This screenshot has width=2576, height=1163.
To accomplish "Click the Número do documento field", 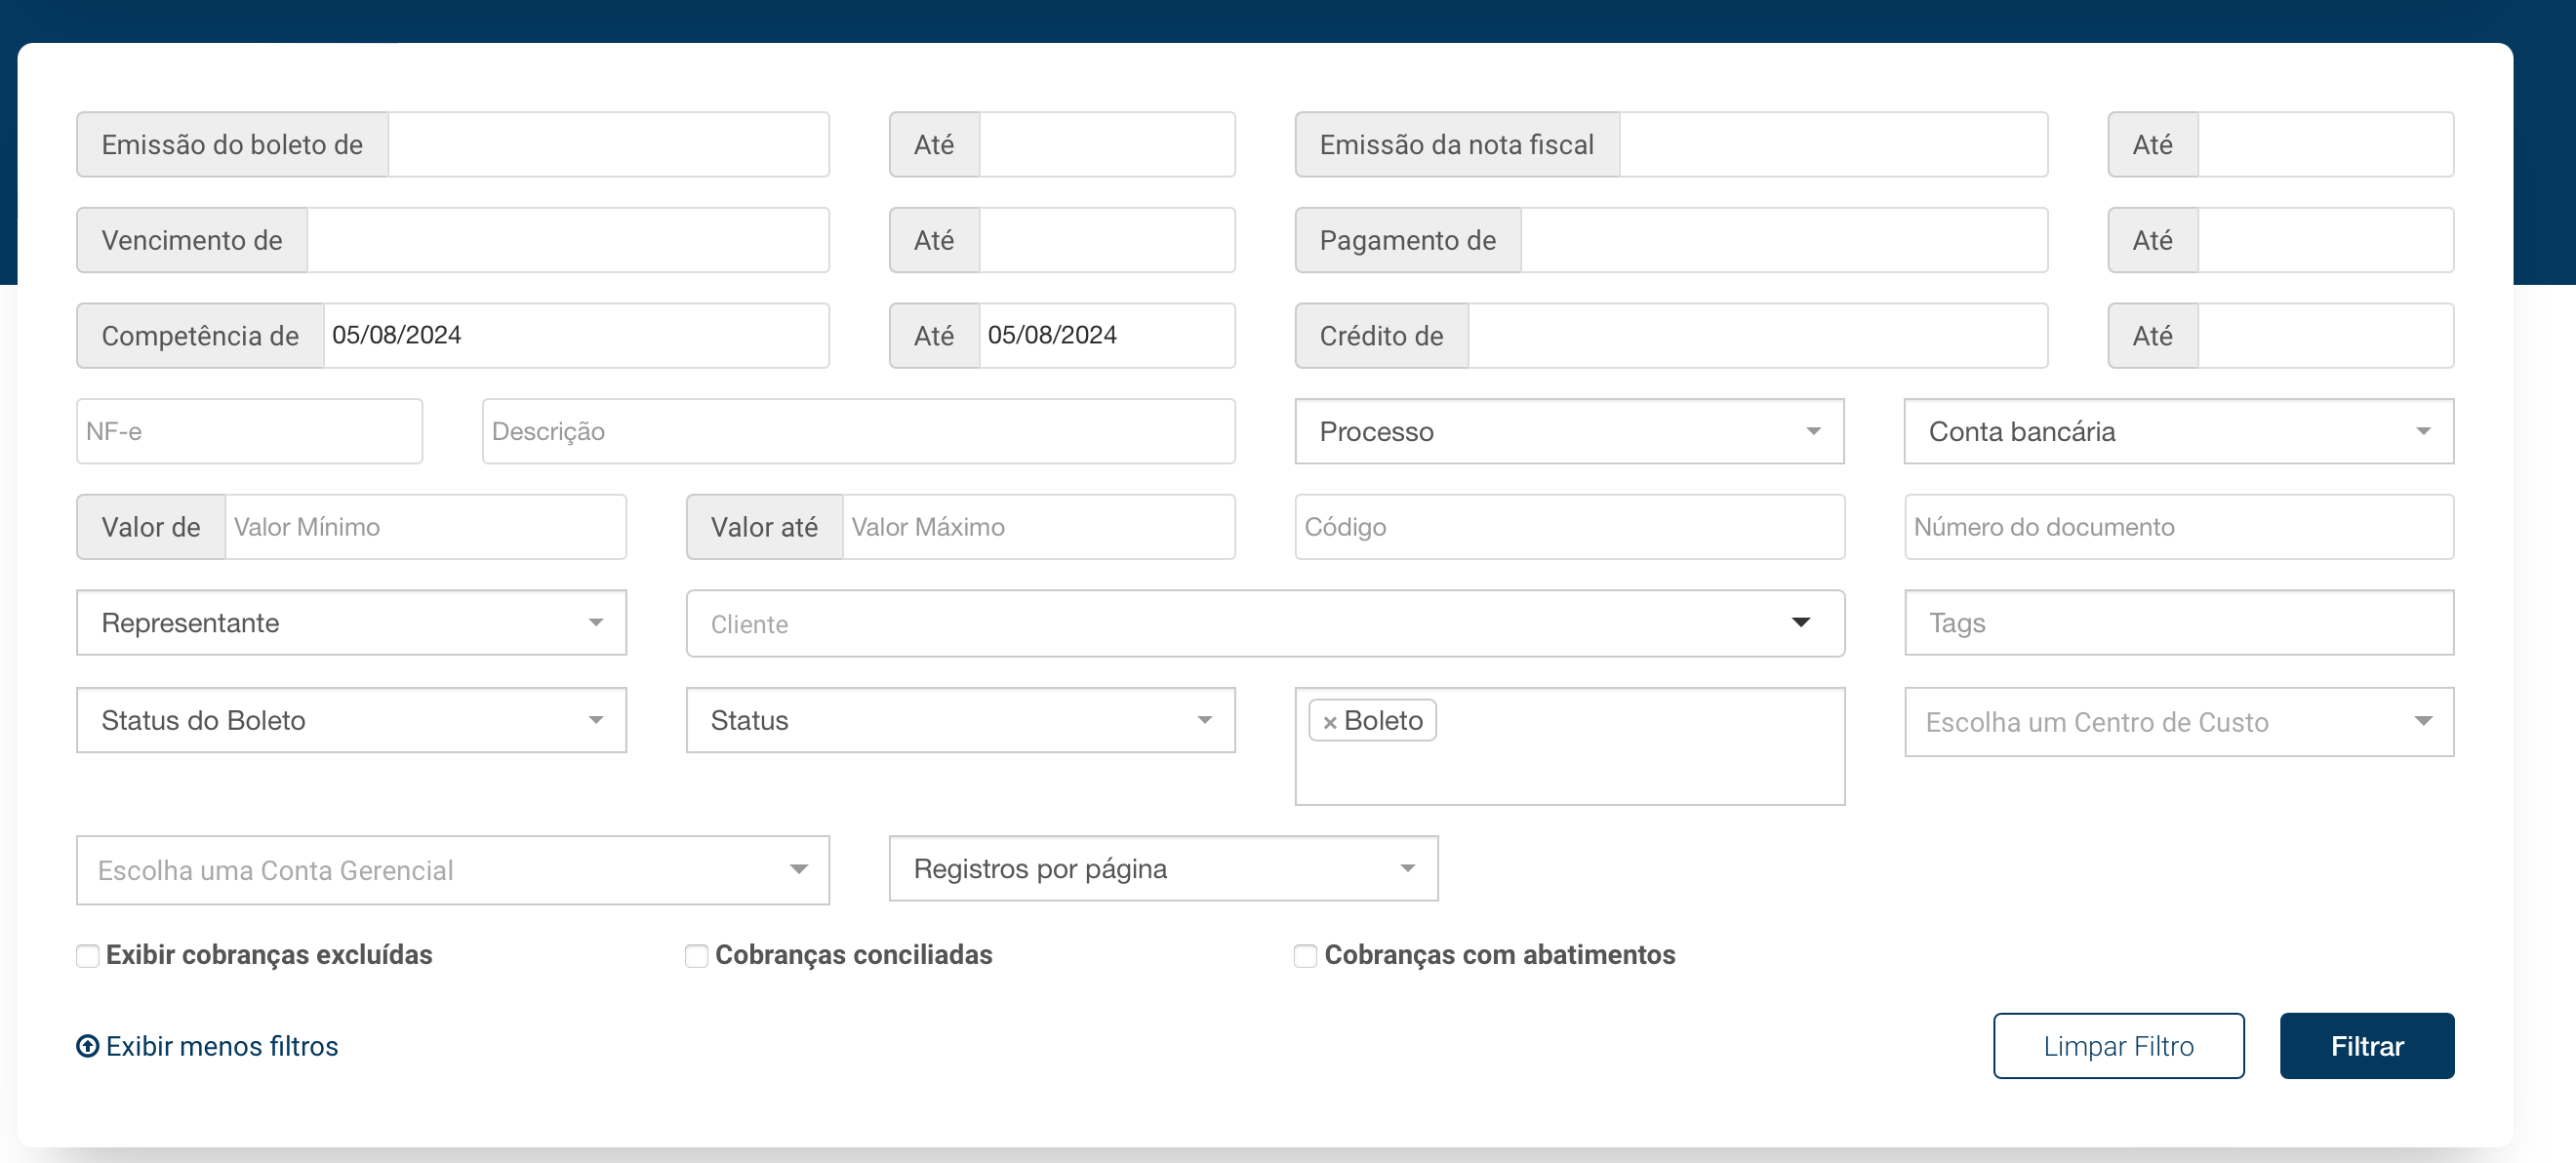I will point(2178,526).
